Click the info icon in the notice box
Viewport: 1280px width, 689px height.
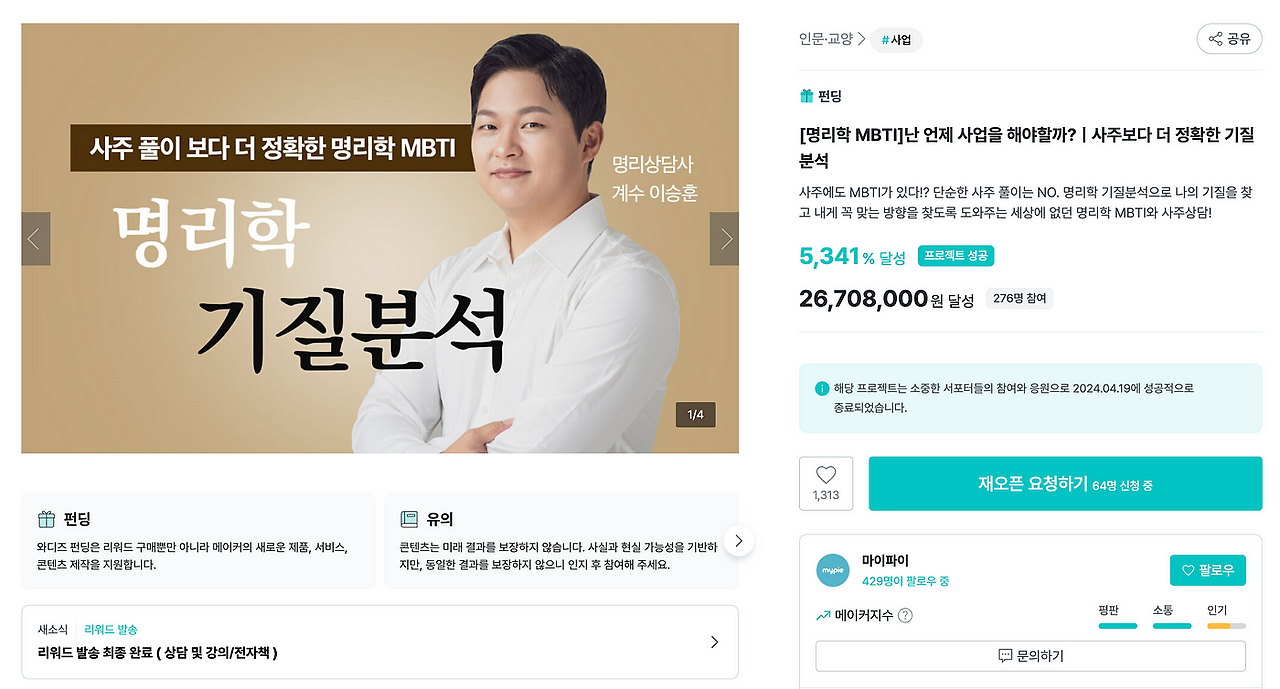point(822,388)
